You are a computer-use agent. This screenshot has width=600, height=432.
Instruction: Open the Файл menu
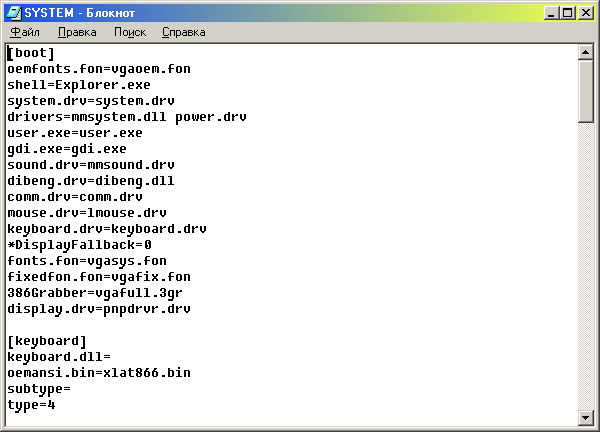click(25, 32)
